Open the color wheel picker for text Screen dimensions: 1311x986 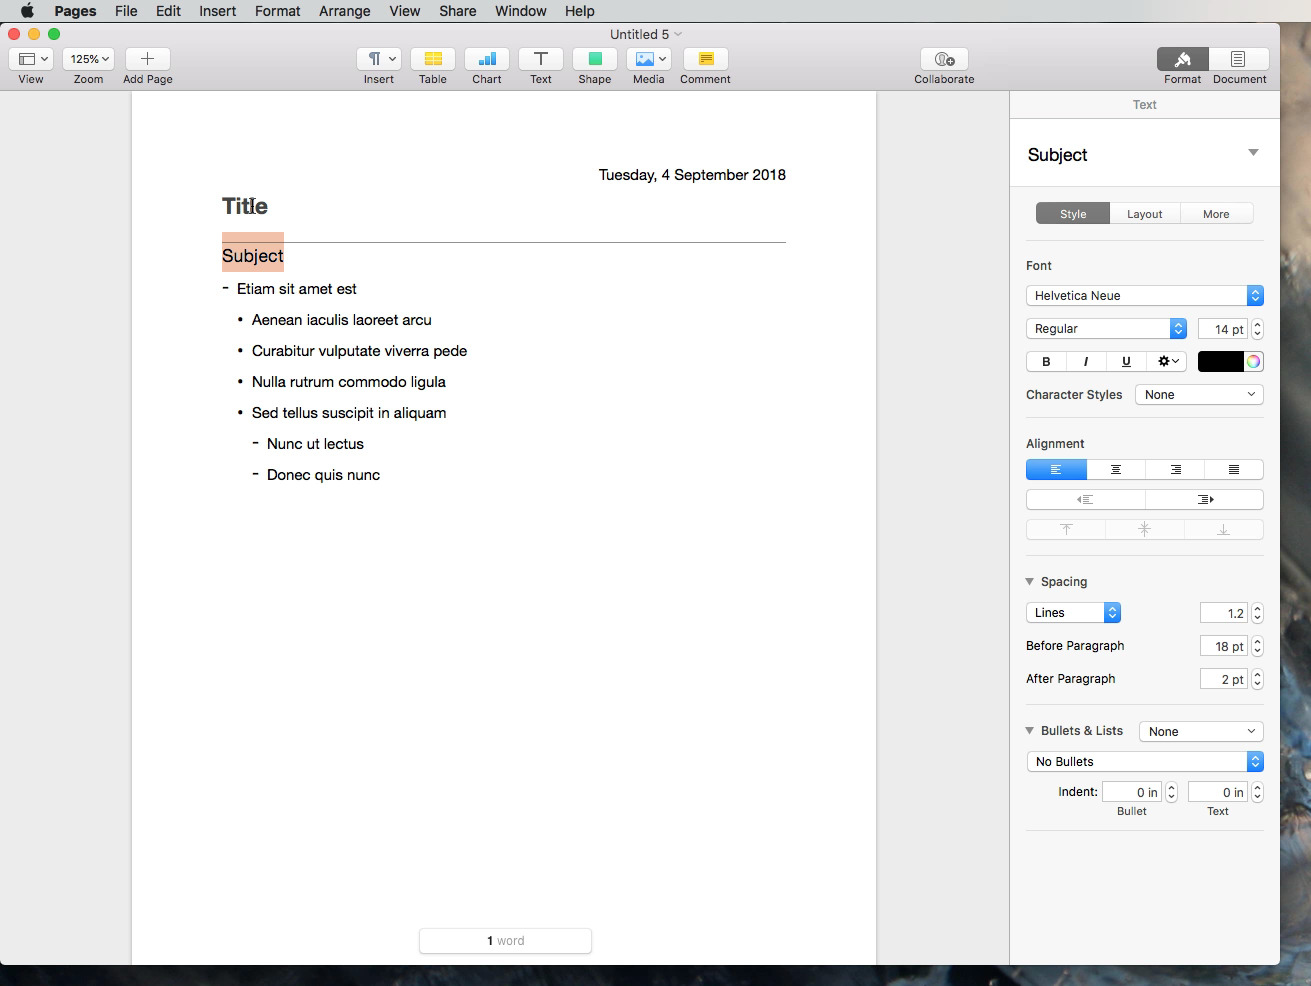1253,362
